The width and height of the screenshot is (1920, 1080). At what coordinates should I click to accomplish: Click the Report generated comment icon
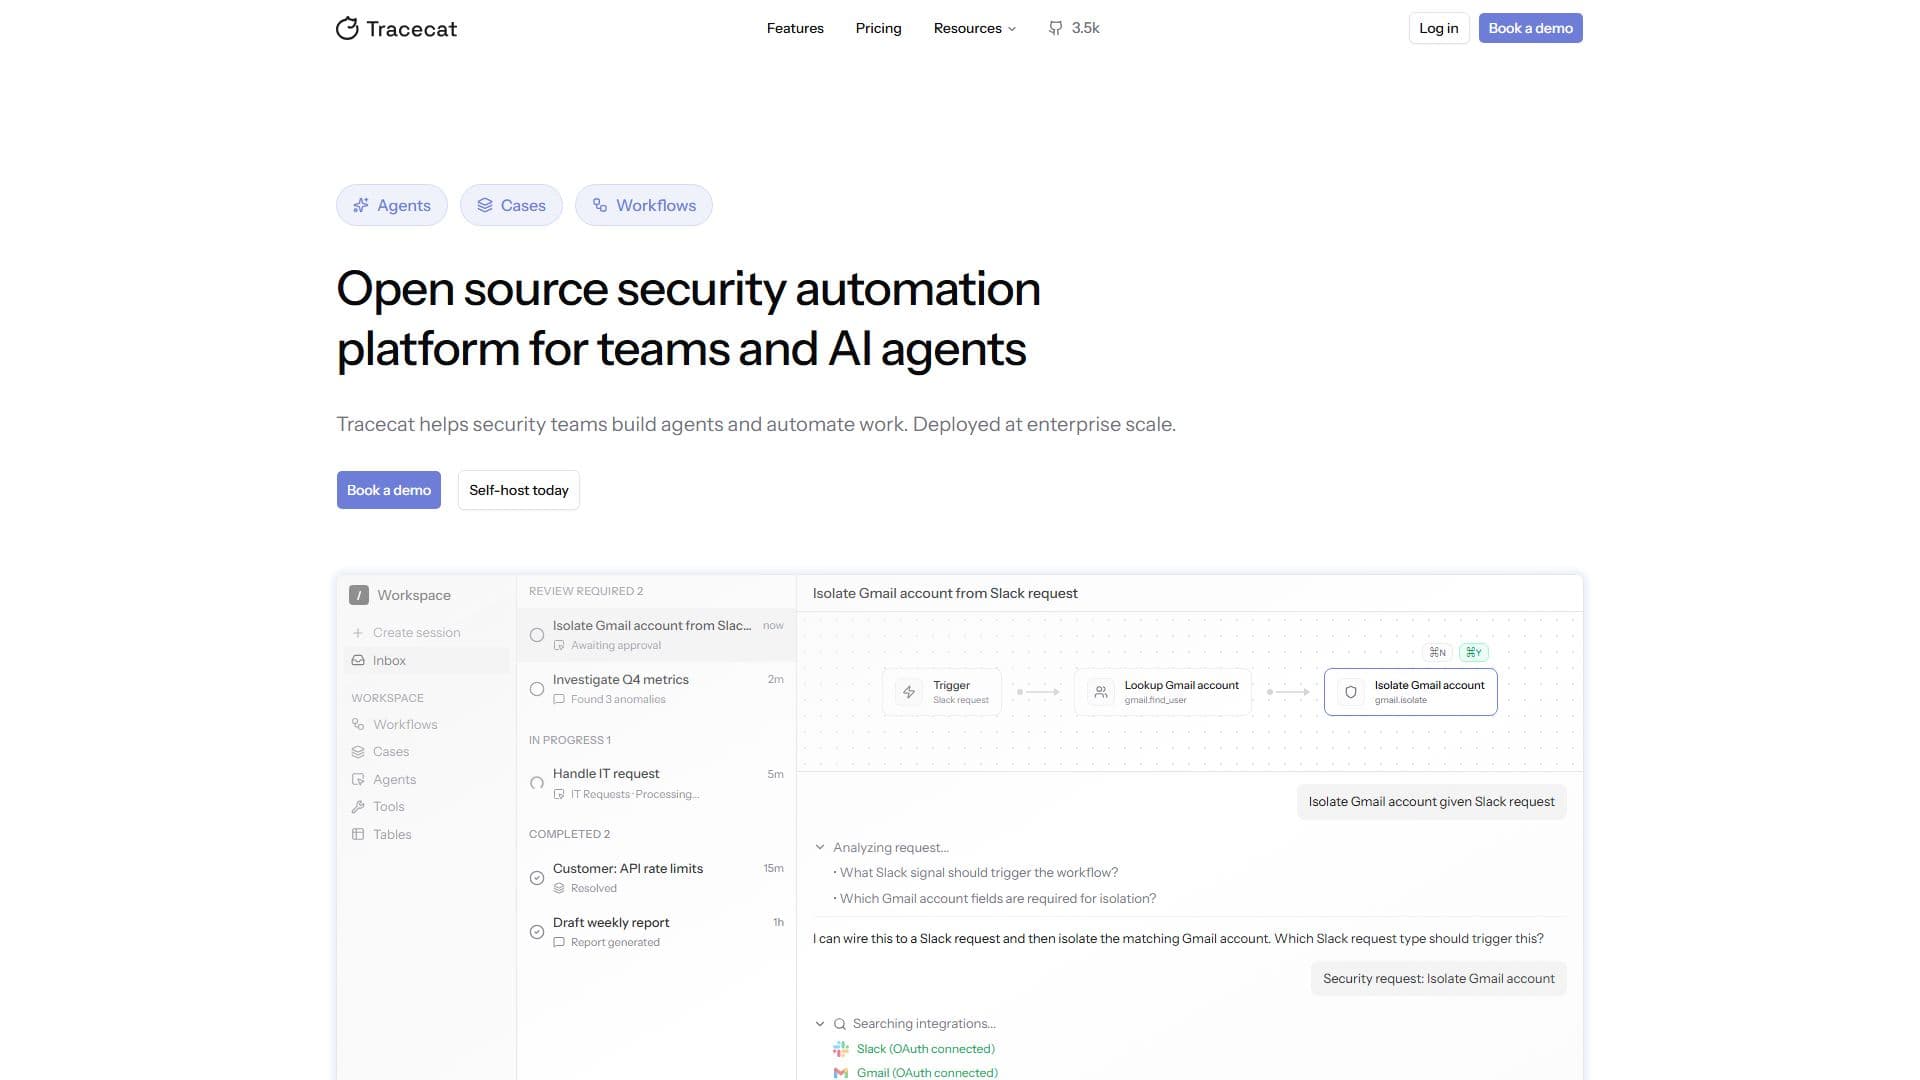(559, 943)
